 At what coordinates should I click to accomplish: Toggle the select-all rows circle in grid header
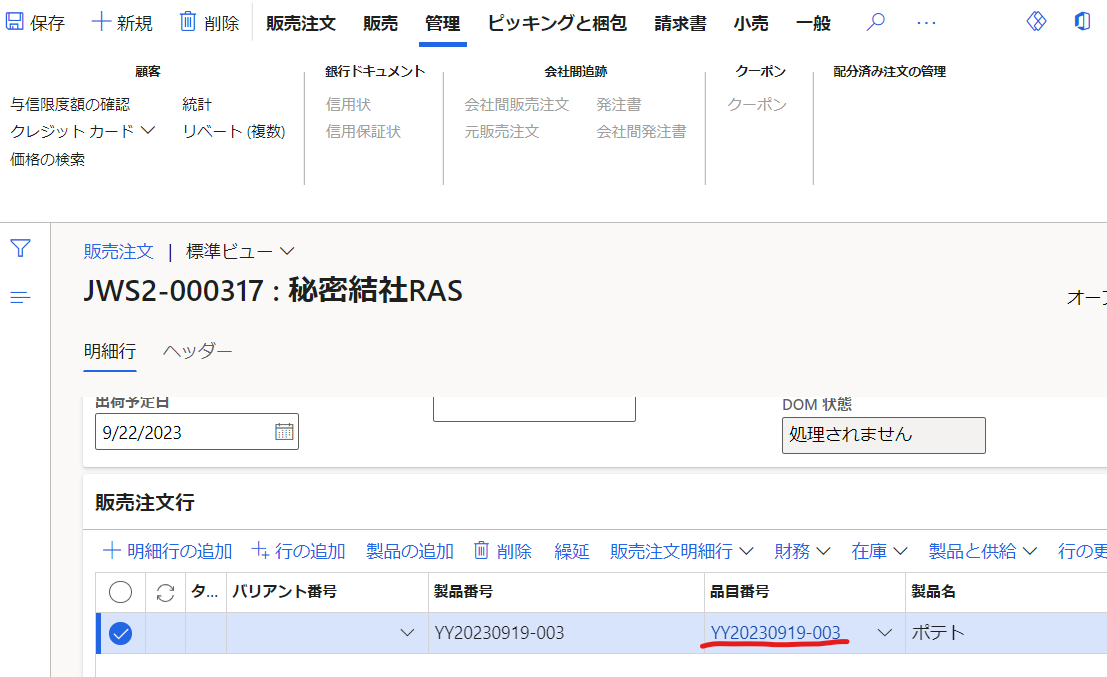(121, 592)
